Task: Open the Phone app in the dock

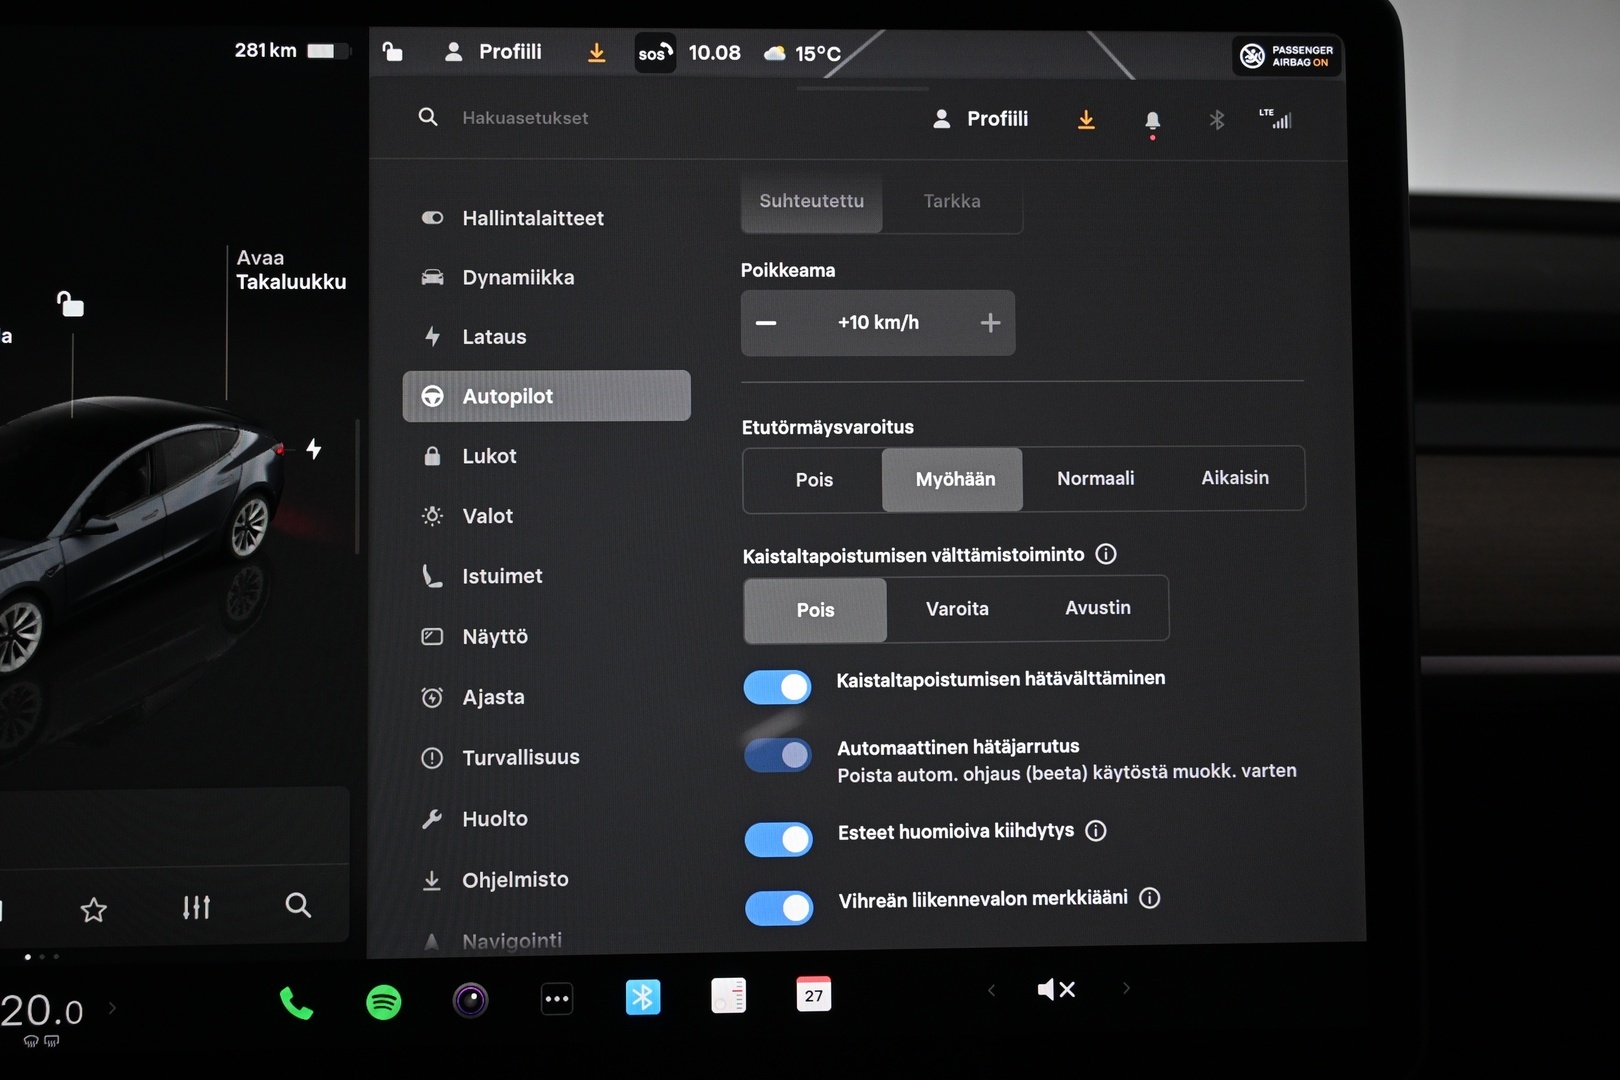Action: coord(296,1002)
